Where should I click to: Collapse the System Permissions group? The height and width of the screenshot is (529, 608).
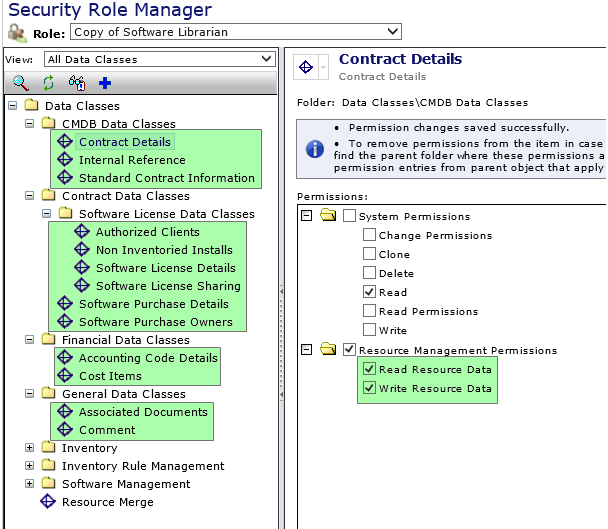[x=306, y=216]
